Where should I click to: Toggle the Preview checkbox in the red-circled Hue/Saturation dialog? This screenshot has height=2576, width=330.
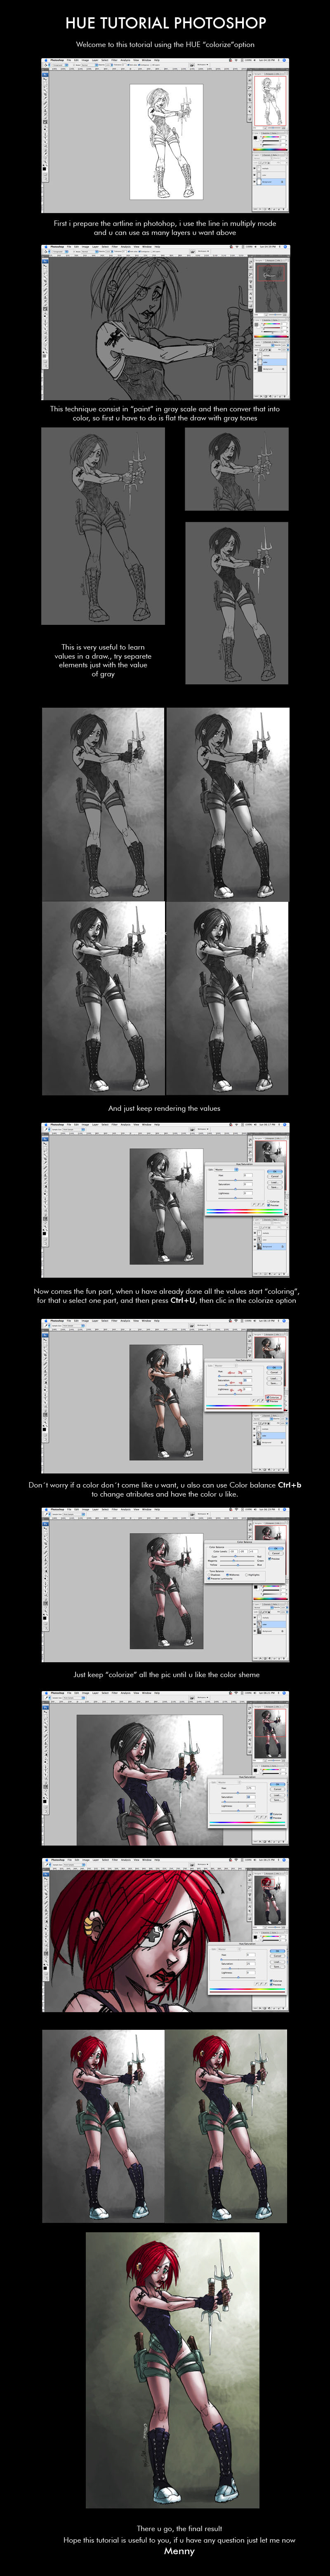(269, 1400)
